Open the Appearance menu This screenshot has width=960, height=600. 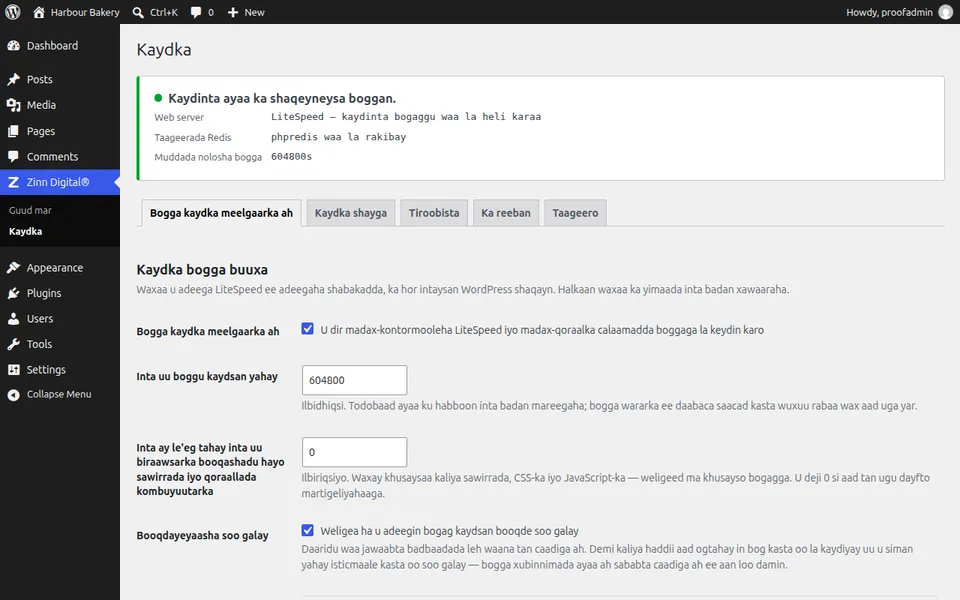[x=60, y=268]
